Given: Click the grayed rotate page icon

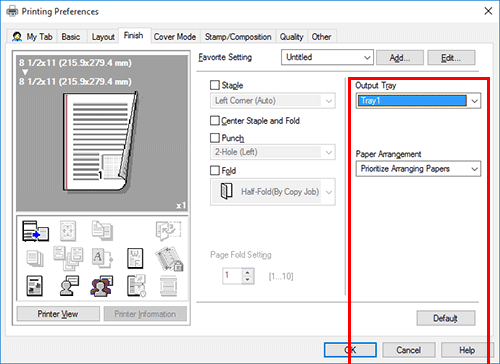Looking at the screenshot, I should (168, 231).
